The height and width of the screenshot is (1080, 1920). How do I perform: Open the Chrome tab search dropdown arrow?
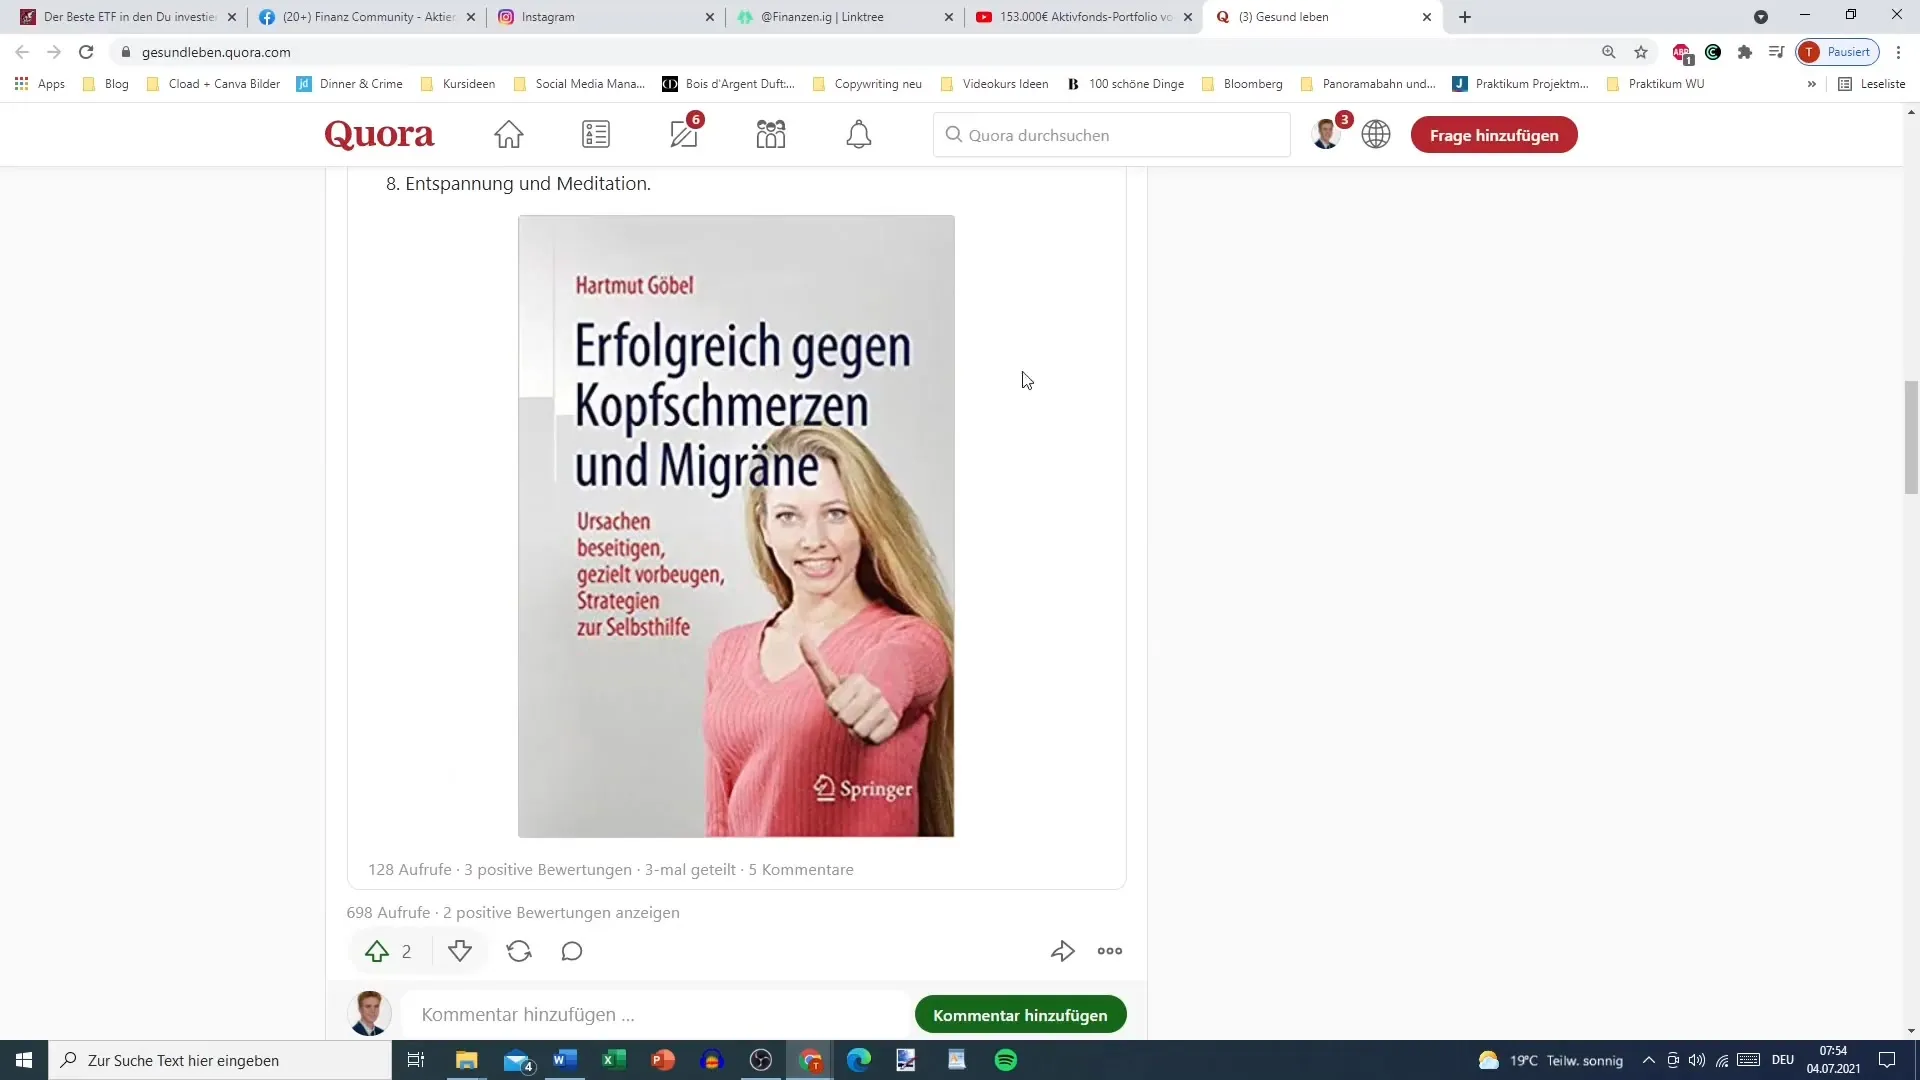pyautogui.click(x=1761, y=17)
